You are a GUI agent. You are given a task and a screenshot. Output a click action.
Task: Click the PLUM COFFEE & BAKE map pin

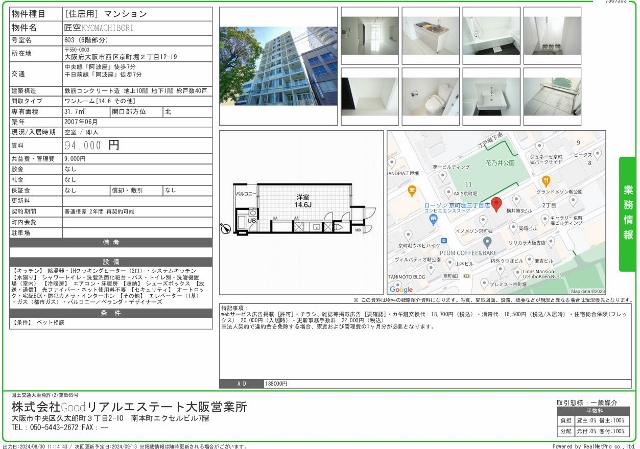click(487, 242)
